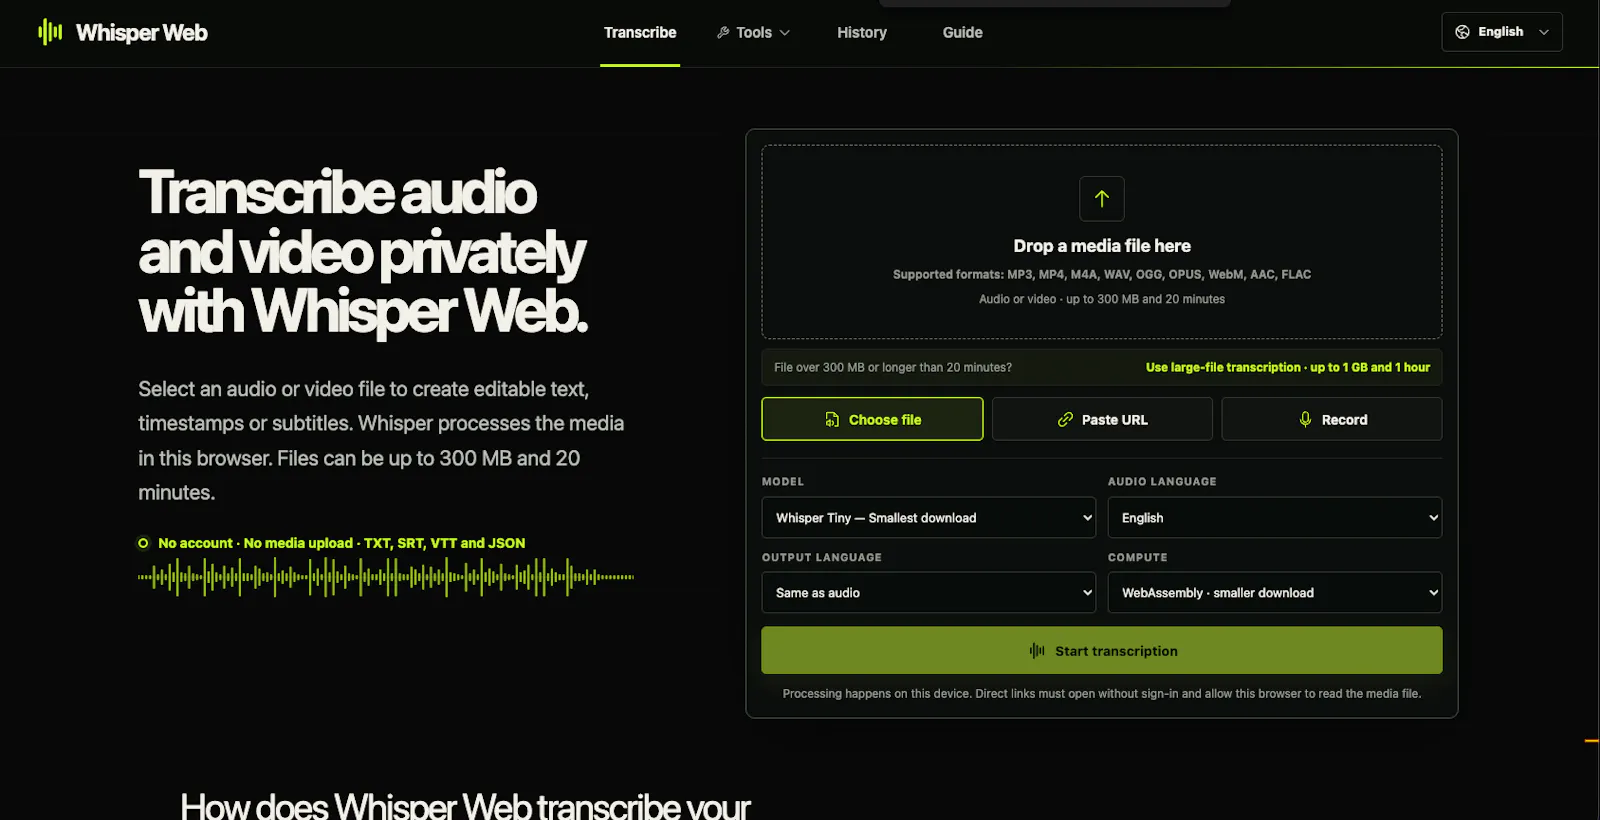
Task: Open the English site language selector
Action: coord(1501,32)
